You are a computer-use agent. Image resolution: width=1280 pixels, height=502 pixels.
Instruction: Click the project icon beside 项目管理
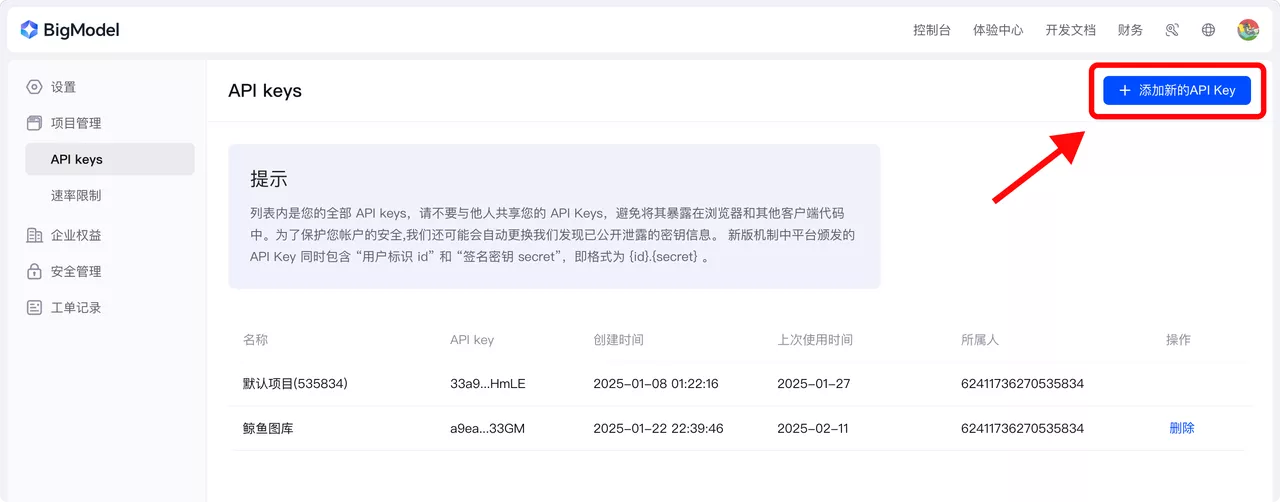[34, 123]
